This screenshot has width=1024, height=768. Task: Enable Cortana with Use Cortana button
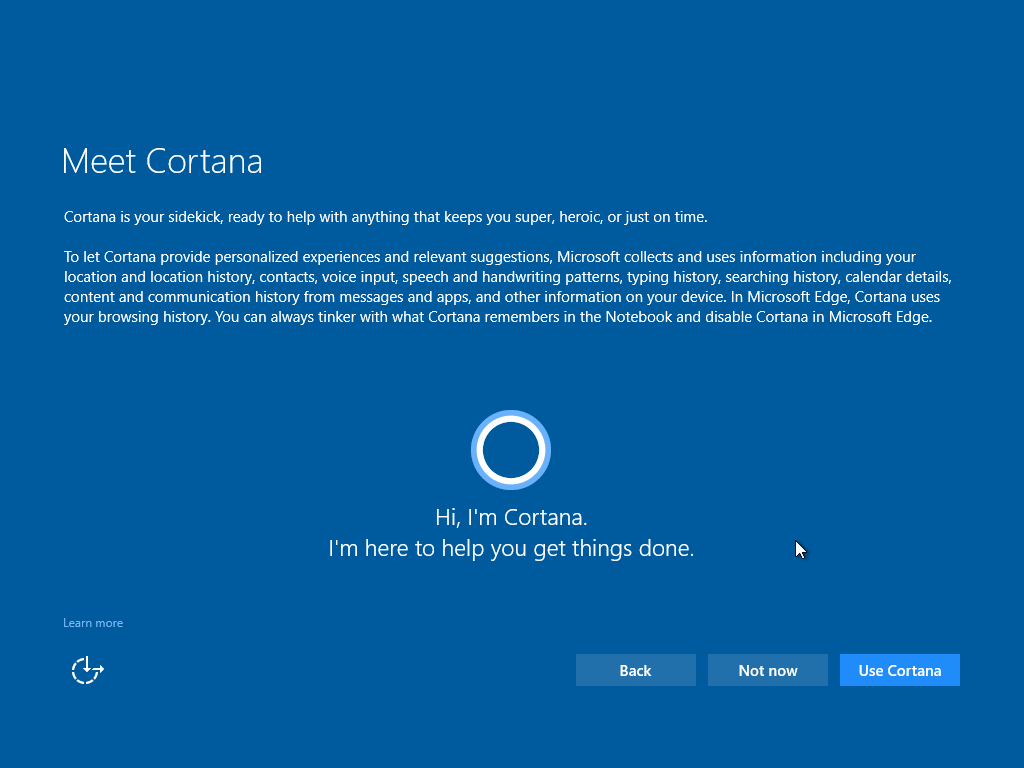tap(899, 670)
